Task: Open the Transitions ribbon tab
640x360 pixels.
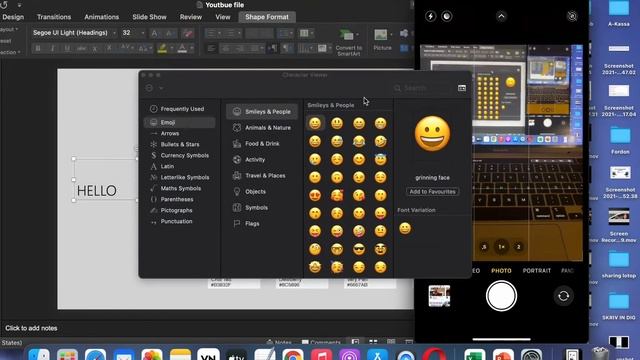Action: 54,17
